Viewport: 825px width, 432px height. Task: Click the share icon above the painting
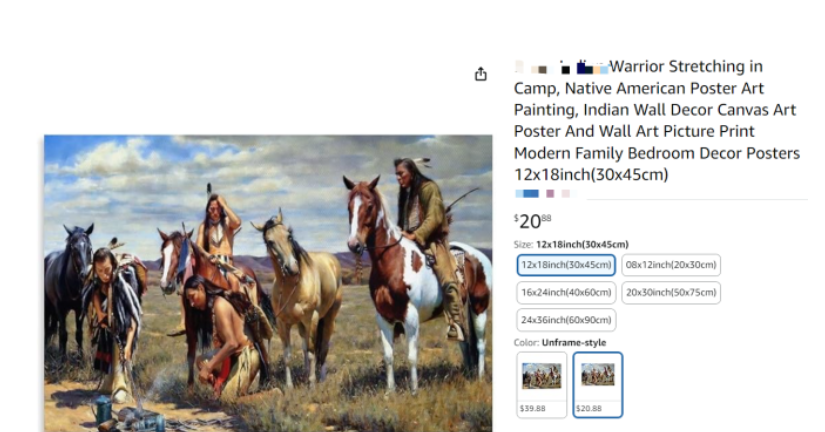click(480, 74)
